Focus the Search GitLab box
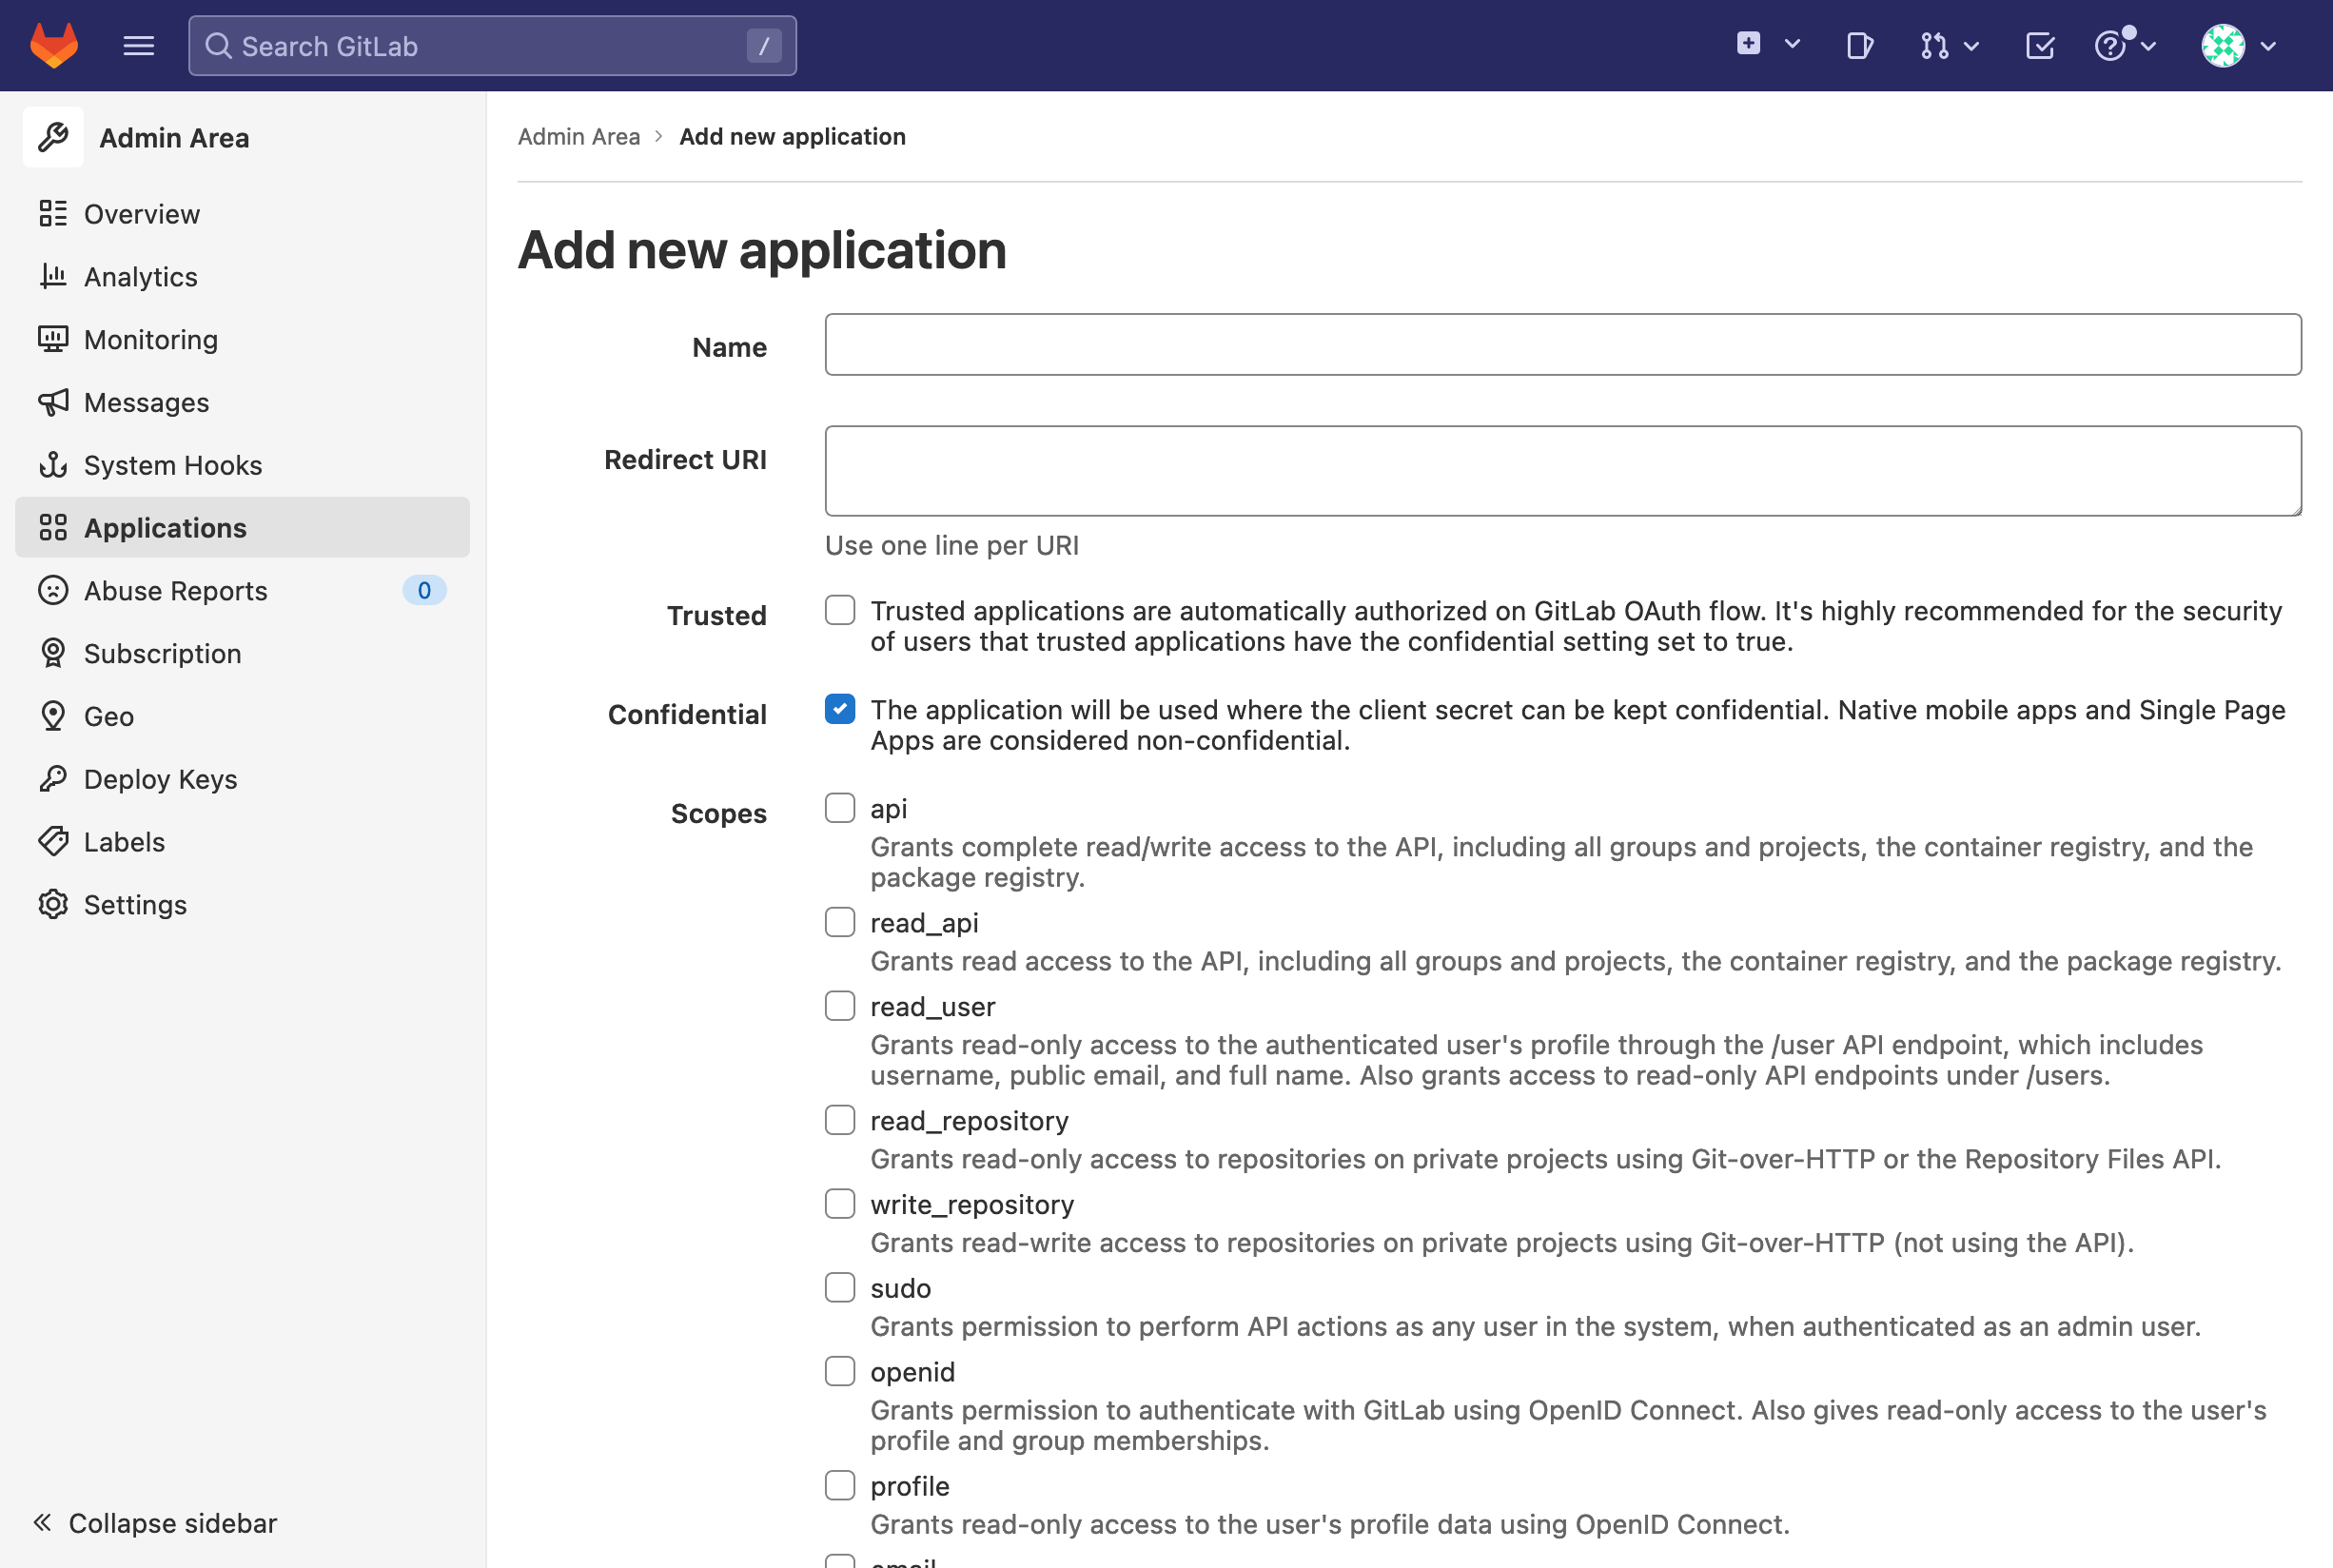The image size is (2333, 1568). (x=491, y=46)
